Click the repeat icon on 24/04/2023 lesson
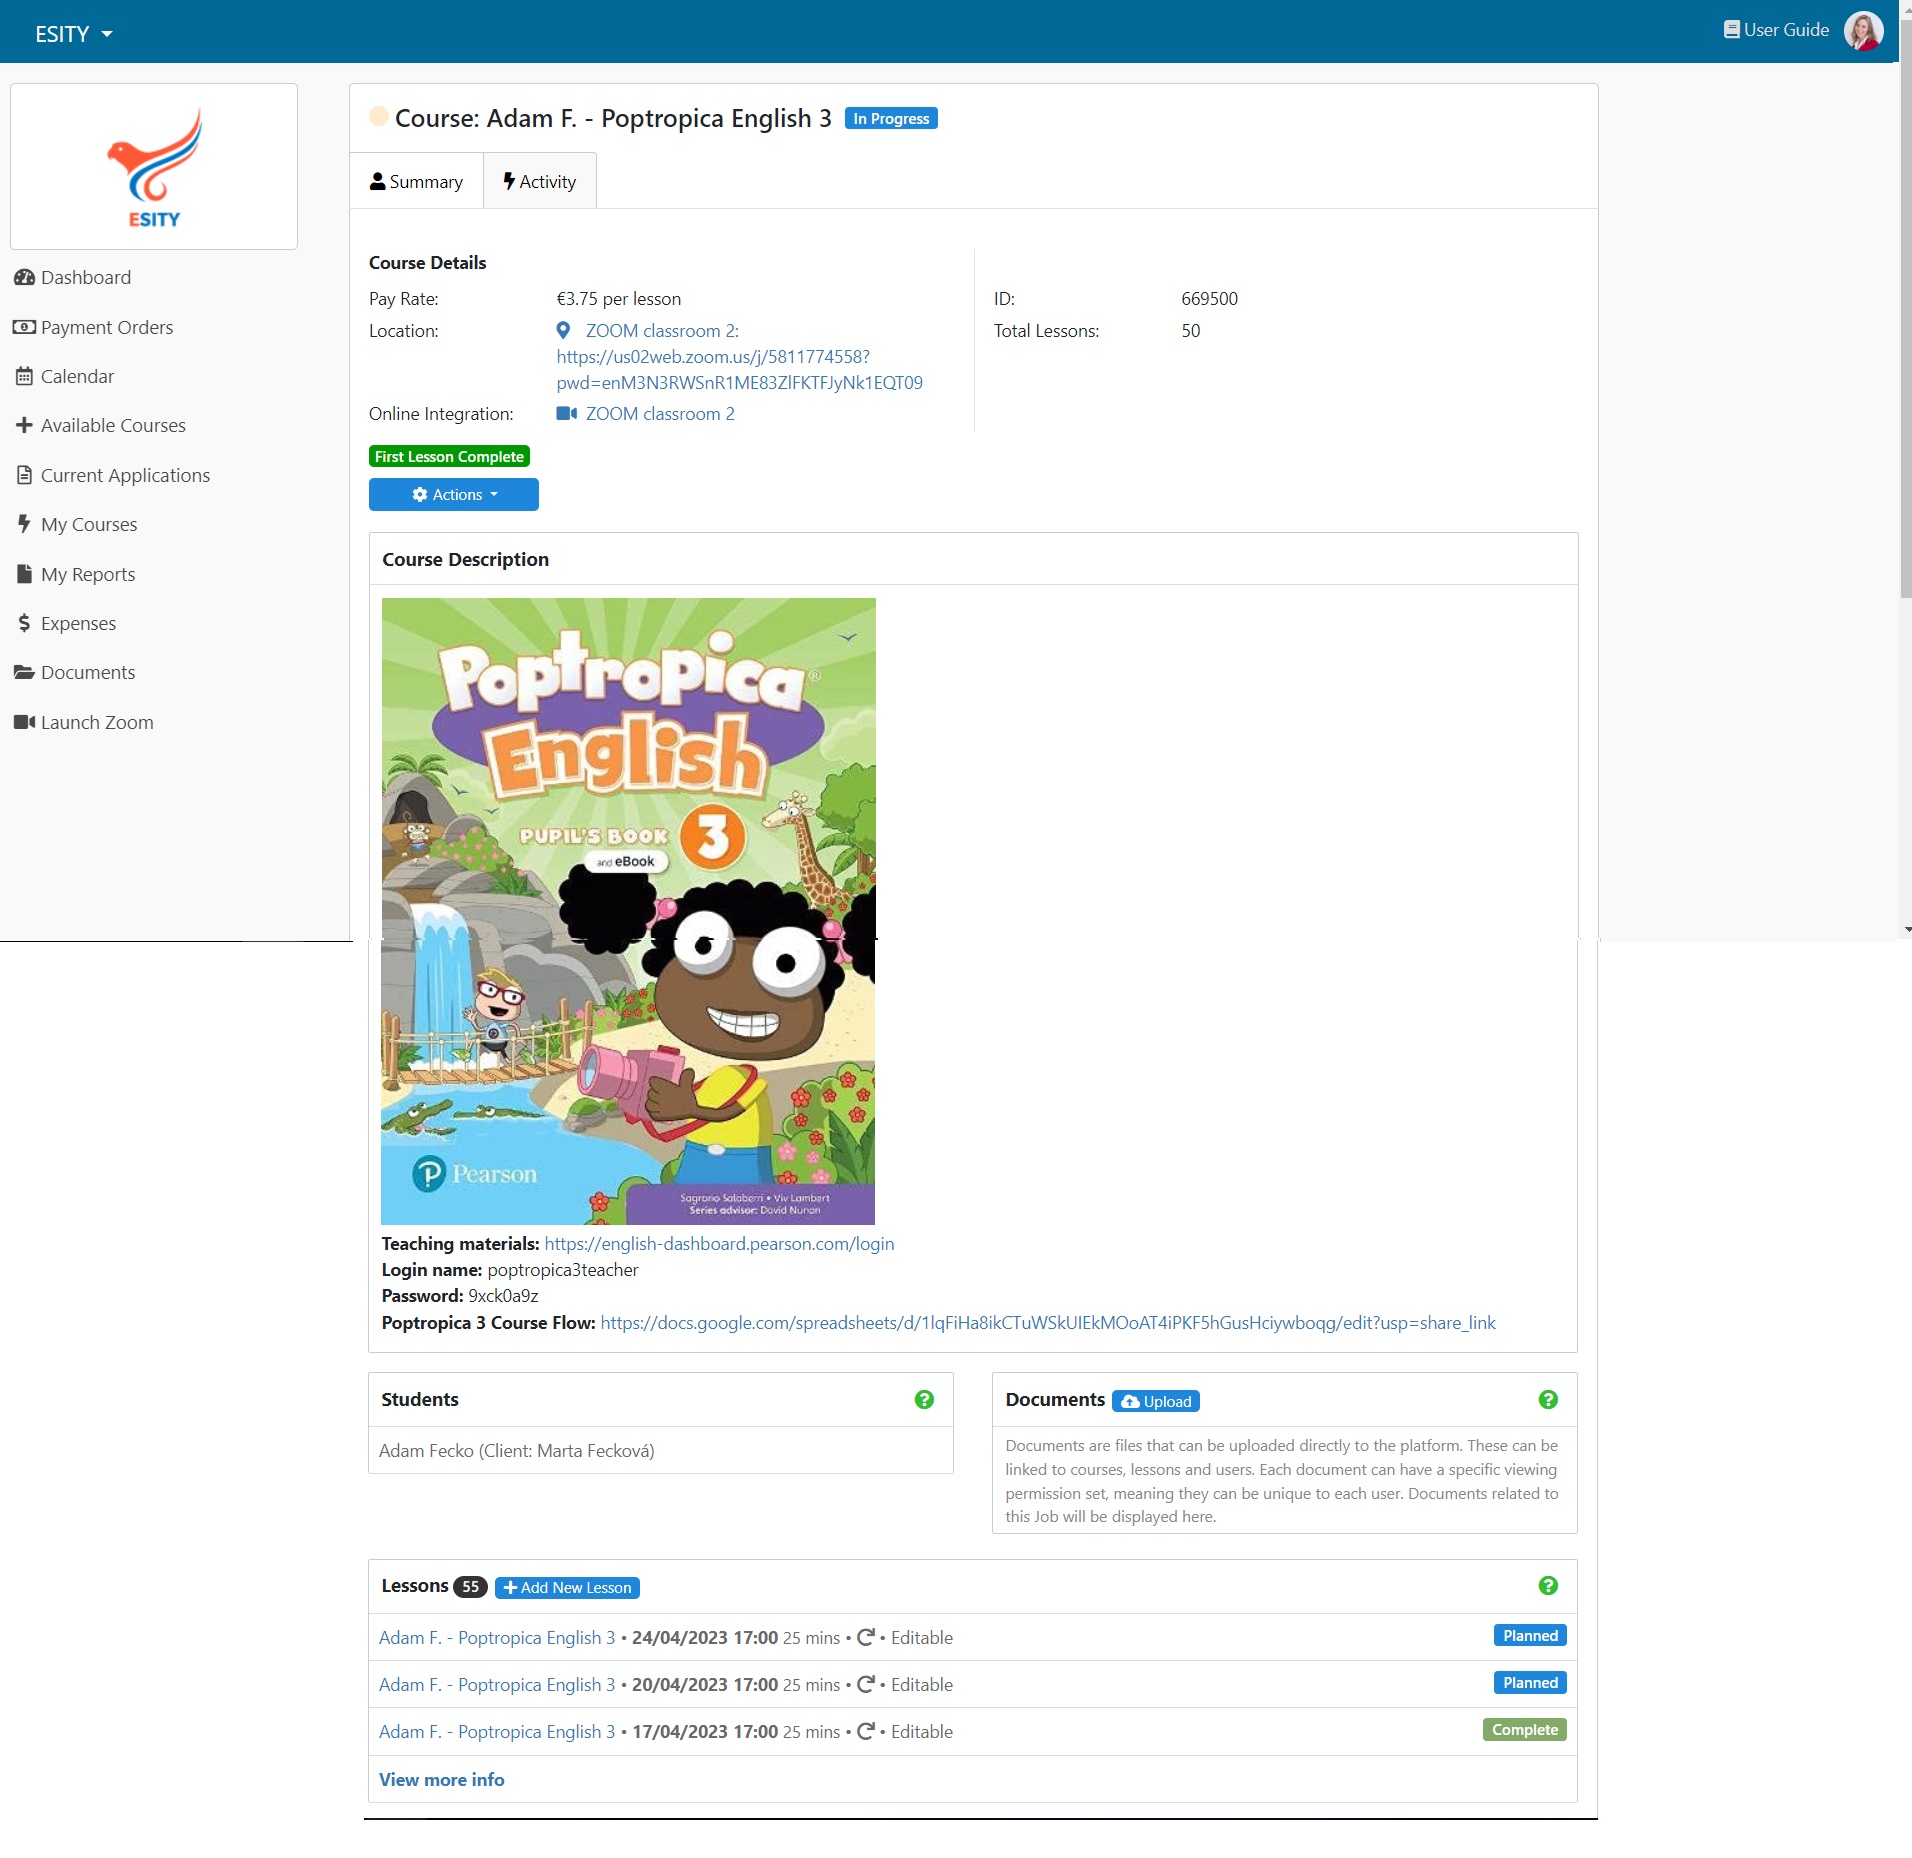The image size is (1912, 1858). [865, 1638]
